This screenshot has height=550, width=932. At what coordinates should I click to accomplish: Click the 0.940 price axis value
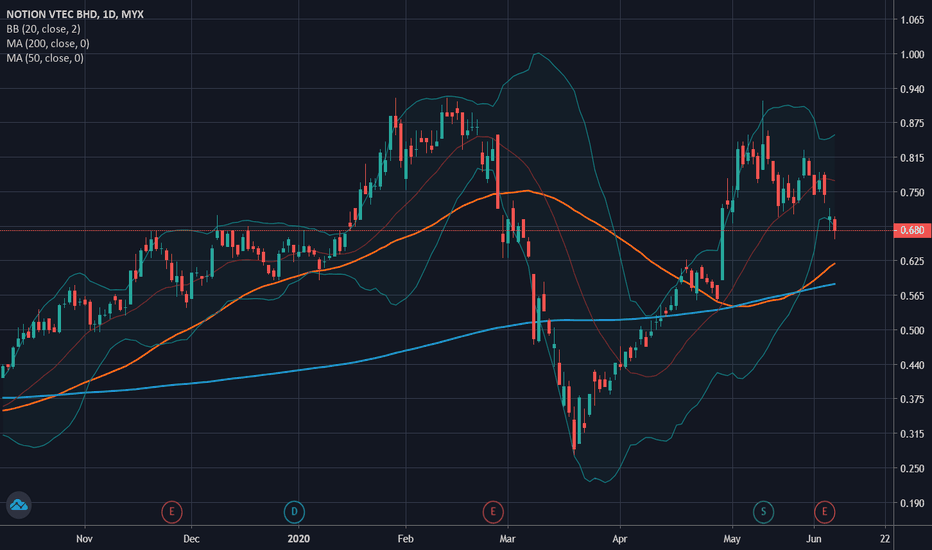[912, 89]
